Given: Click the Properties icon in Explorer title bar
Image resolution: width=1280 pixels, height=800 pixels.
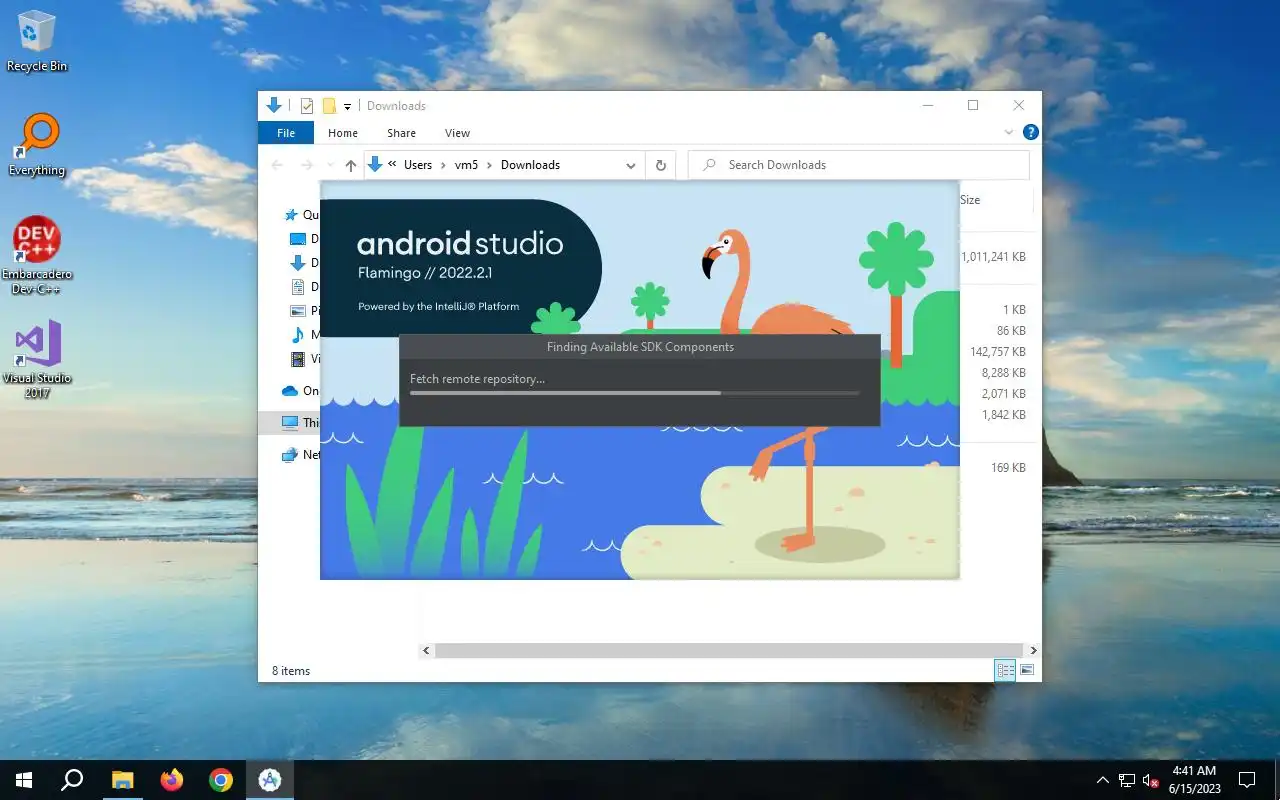Looking at the screenshot, I should 307,106.
